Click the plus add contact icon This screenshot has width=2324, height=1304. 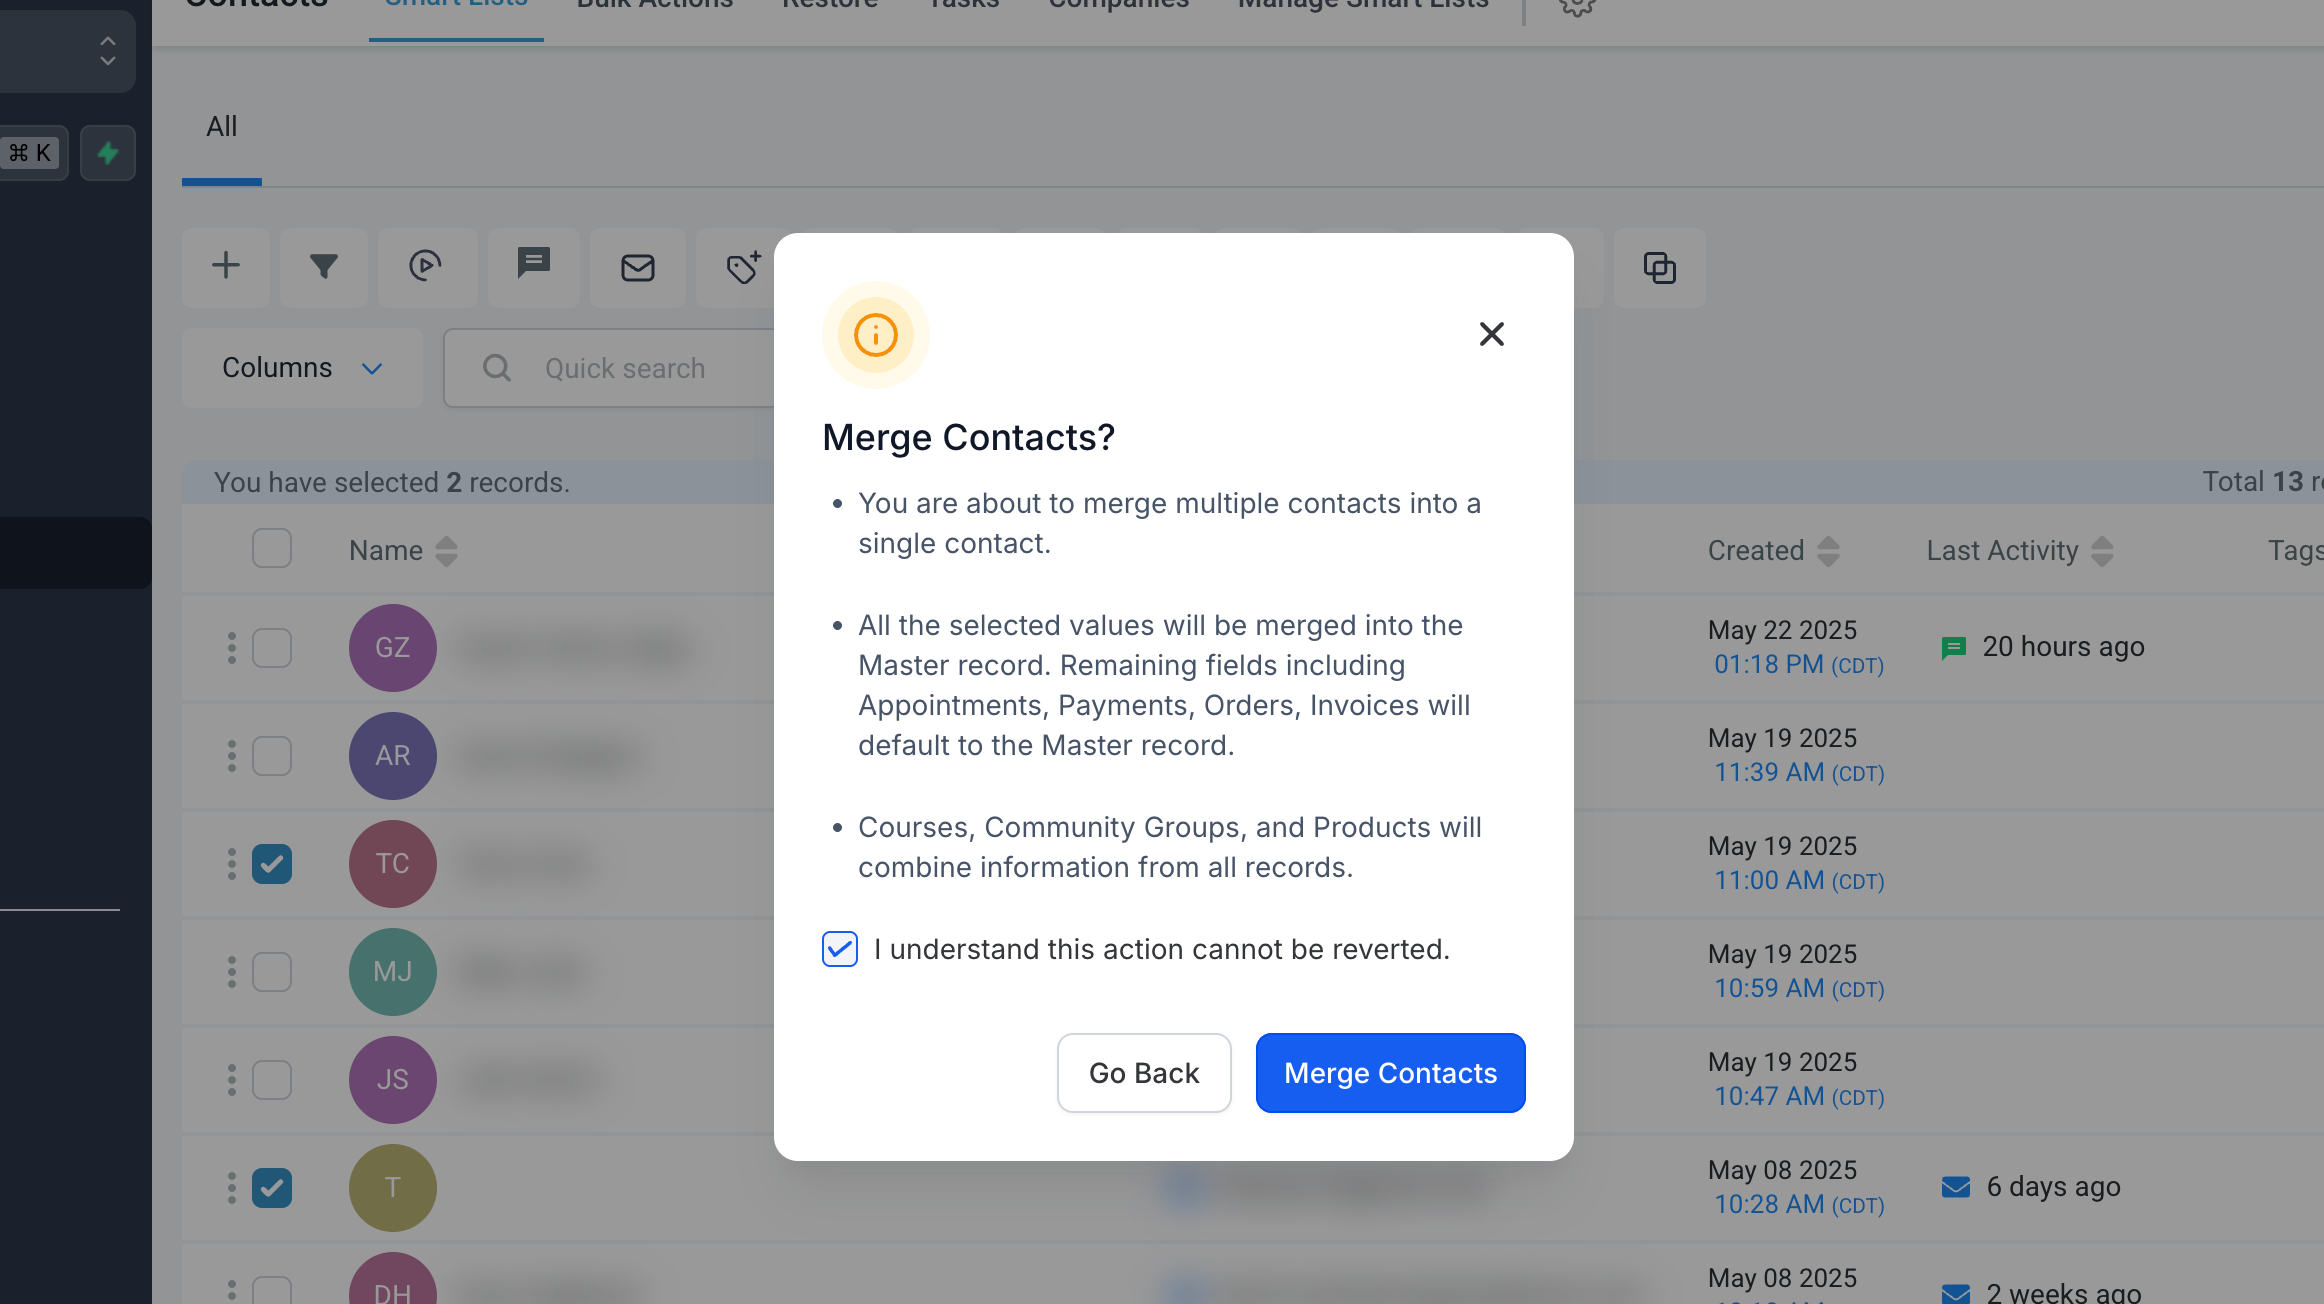[226, 266]
